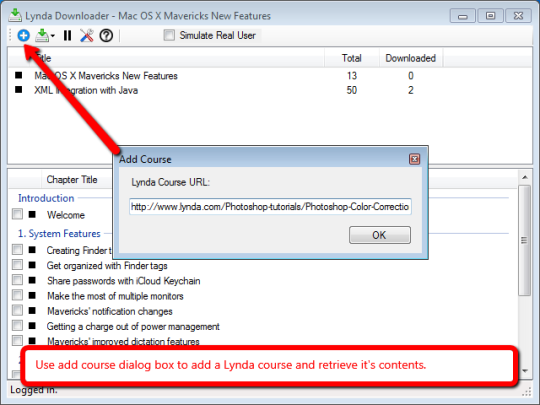Check Make the most of multiple monitors checkbox

point(17,295)
